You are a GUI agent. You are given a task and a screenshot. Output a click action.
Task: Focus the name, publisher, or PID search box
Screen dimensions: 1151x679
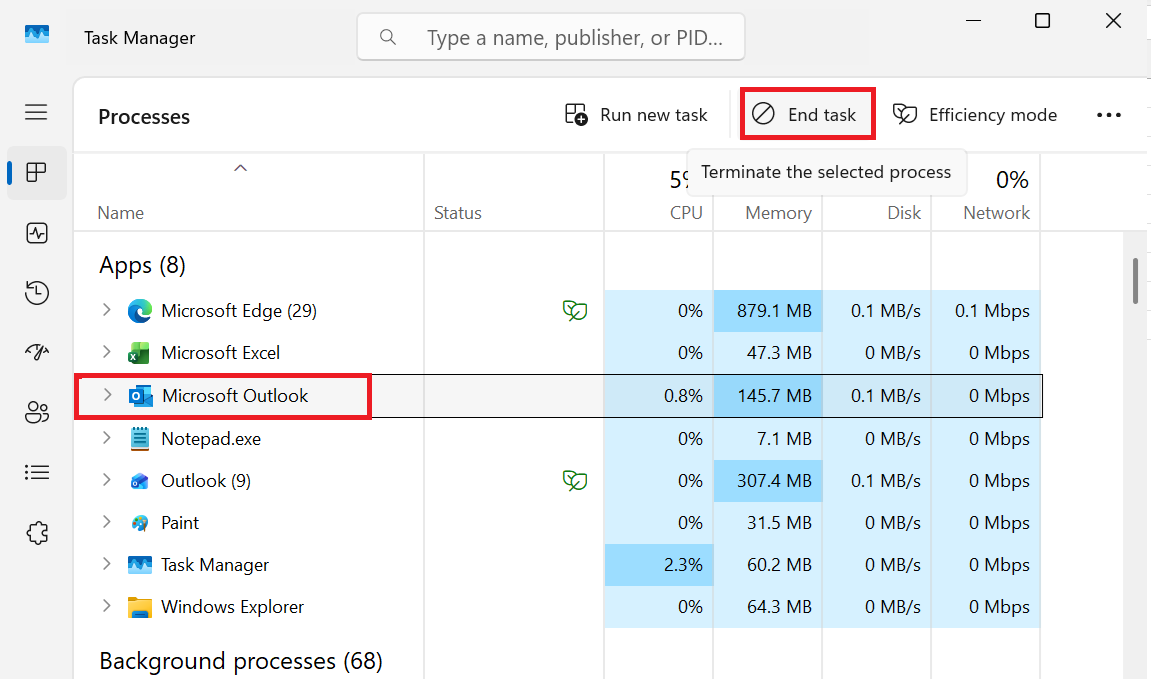pyautogui.click(x=551, y=37)
